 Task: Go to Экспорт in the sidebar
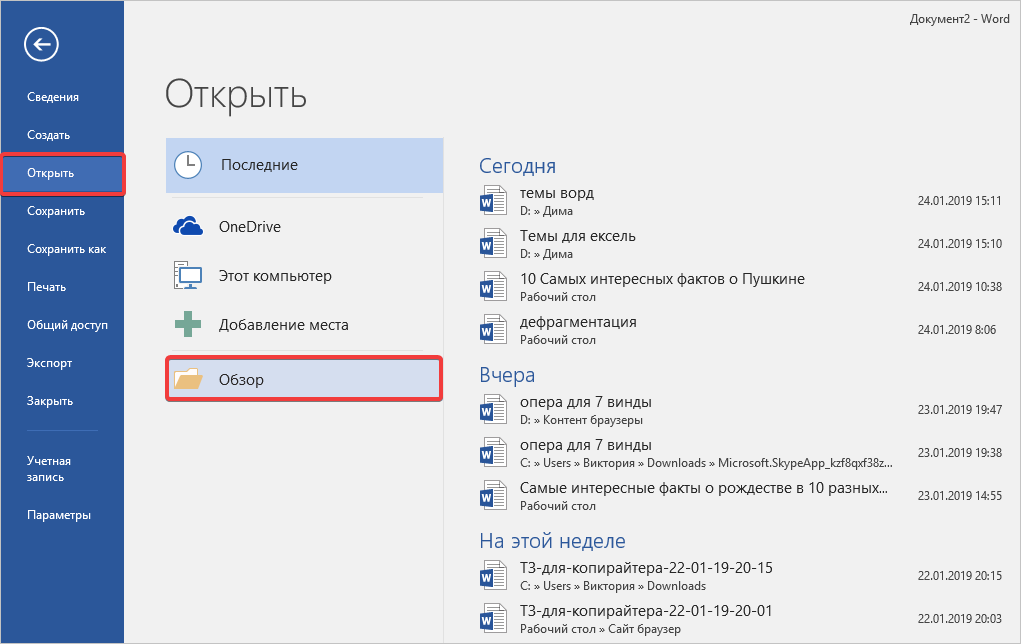[49, 363]
